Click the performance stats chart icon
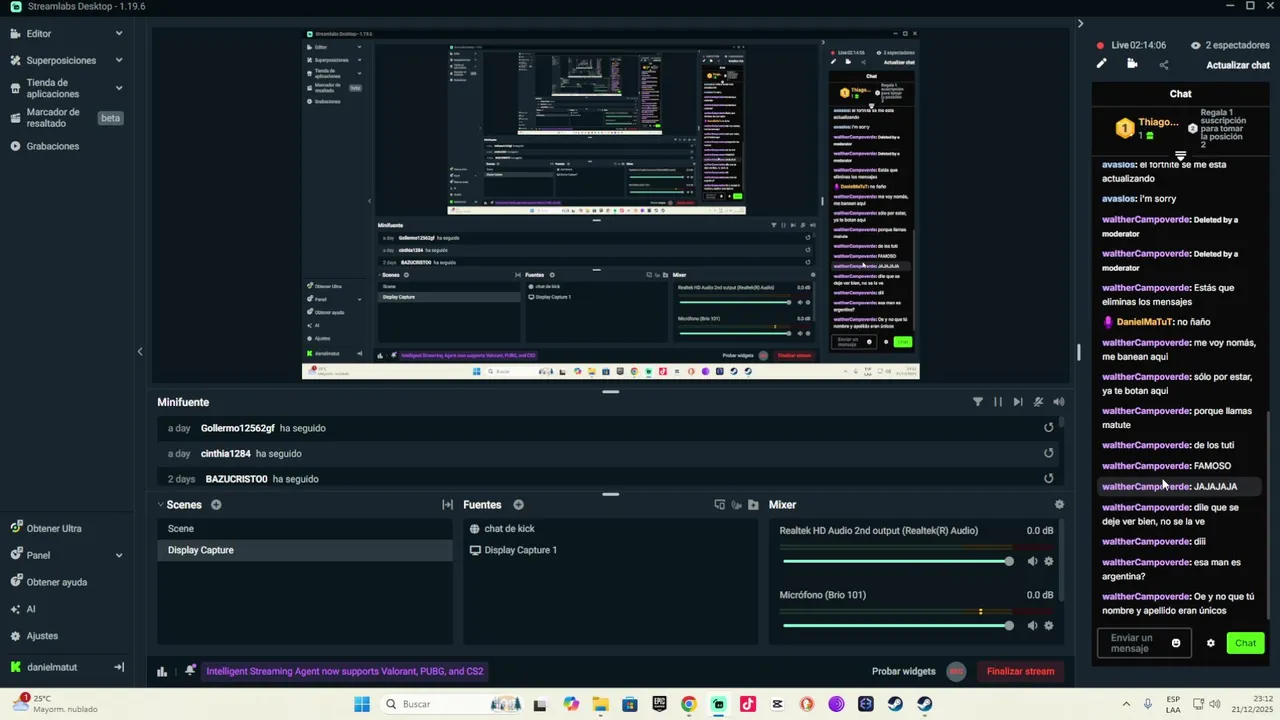The image size is (1280, 720). click(x=162, y=671)
